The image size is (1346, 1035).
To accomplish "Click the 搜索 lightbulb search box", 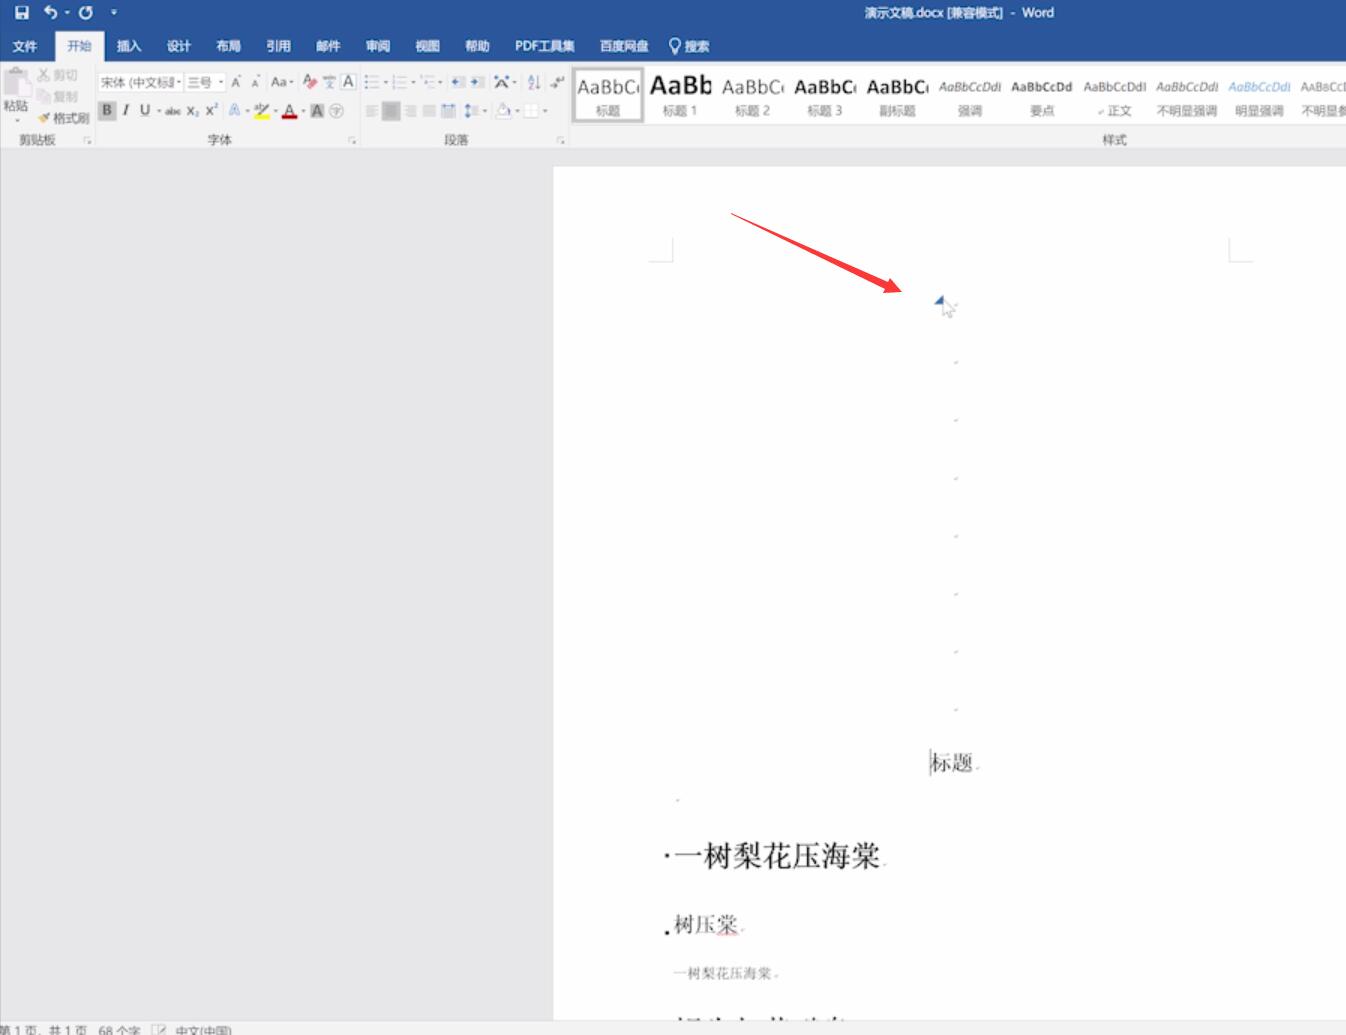I will (690, 46).
